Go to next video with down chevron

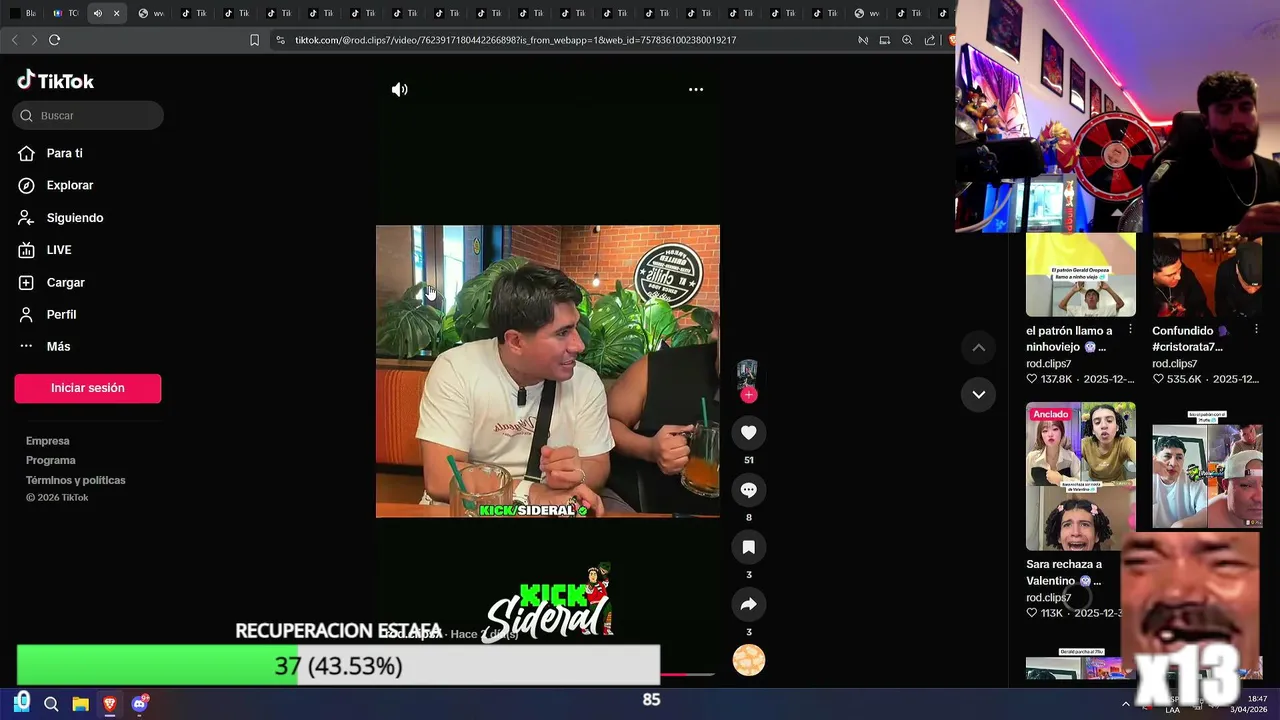coord(979,394)
